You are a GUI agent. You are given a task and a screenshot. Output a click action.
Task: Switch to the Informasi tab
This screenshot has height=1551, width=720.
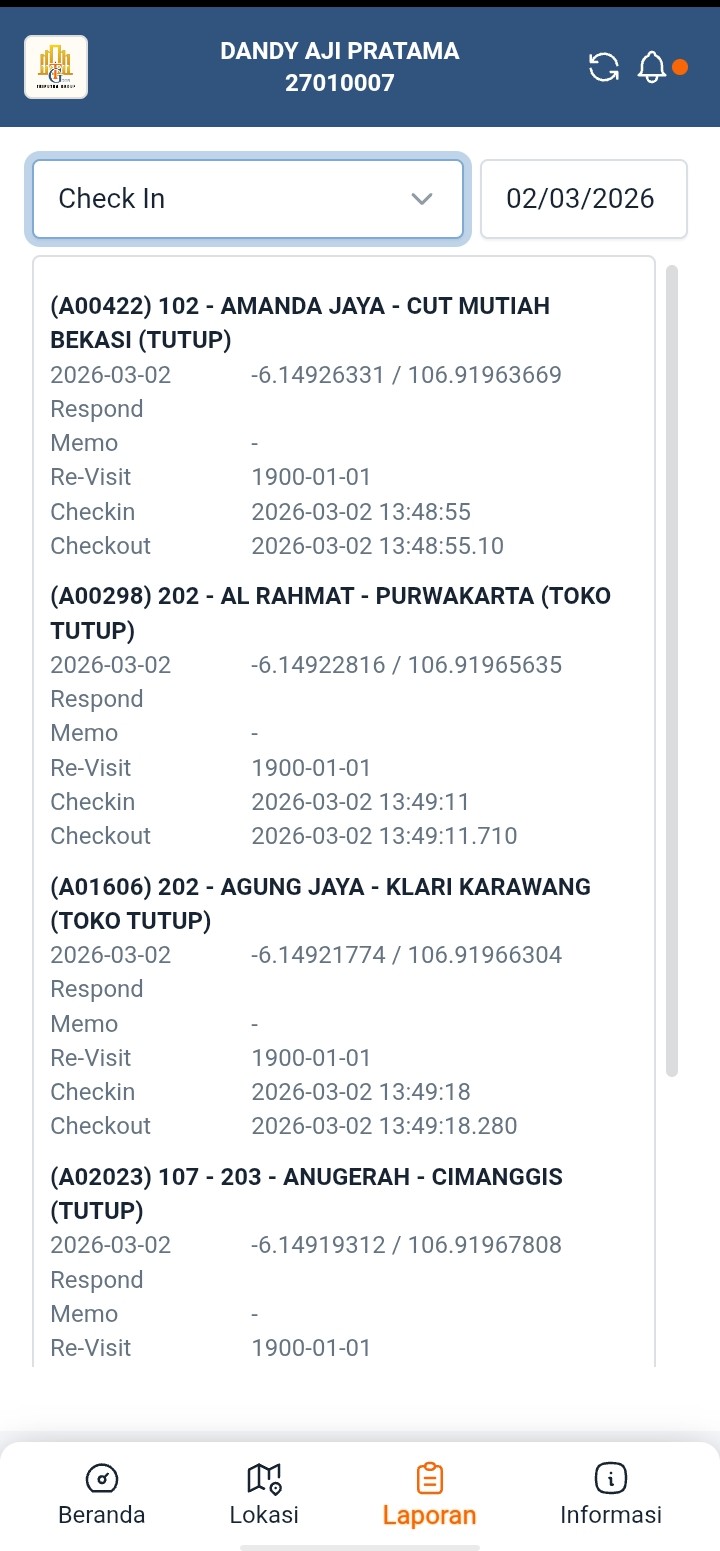(610, 1514)
